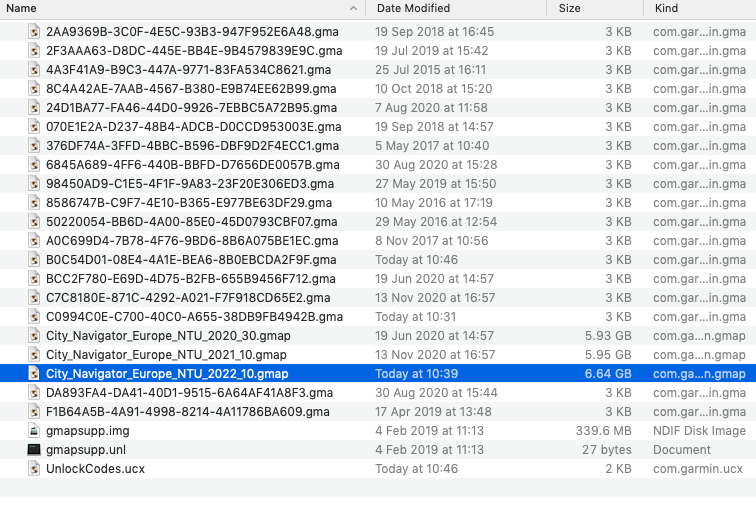Click the NDIF Disk Image kind entry
756x506 pixels.
pyautogui.click(x=699, y=431)
